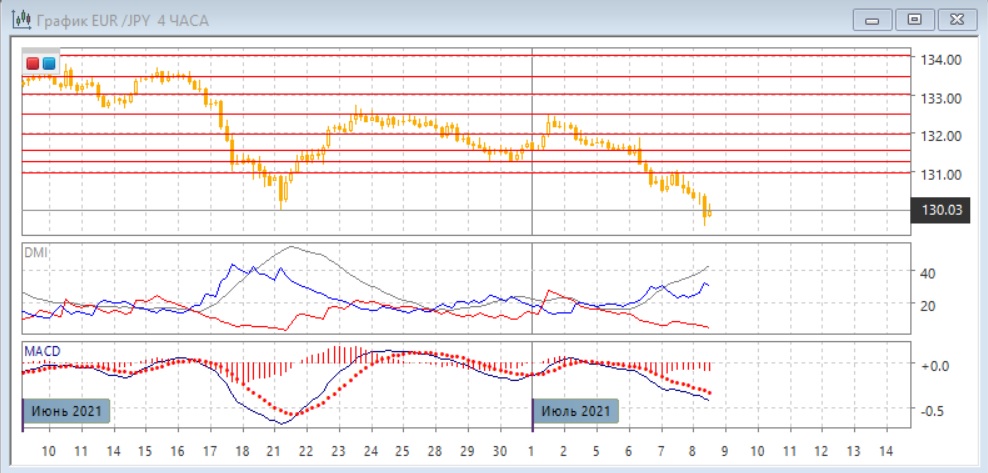Select the MACD indicator label

[x=41, y=350]
